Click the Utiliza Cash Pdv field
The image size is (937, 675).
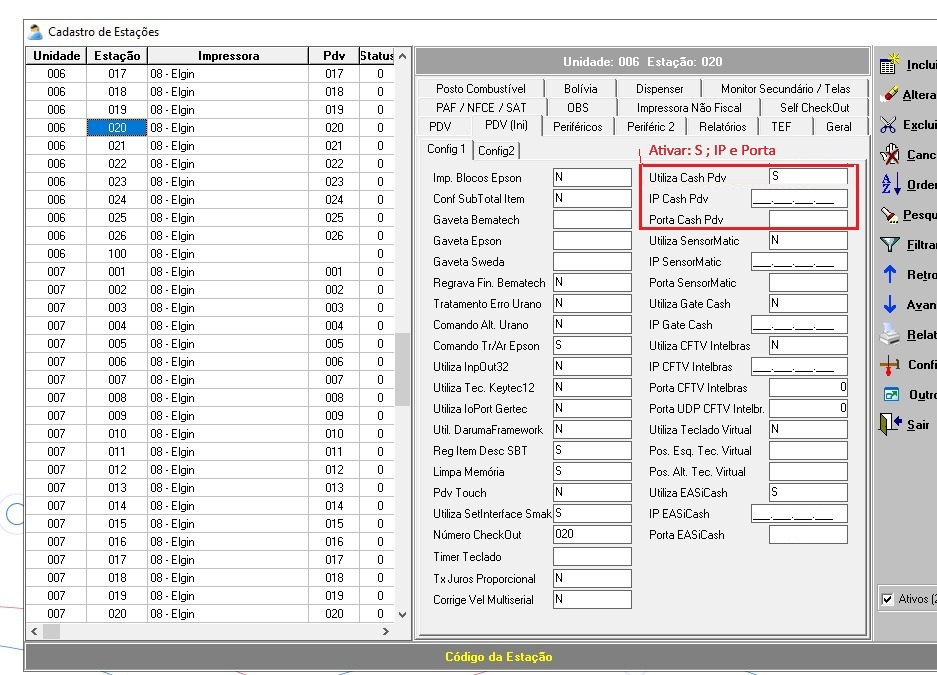[808, 177]
